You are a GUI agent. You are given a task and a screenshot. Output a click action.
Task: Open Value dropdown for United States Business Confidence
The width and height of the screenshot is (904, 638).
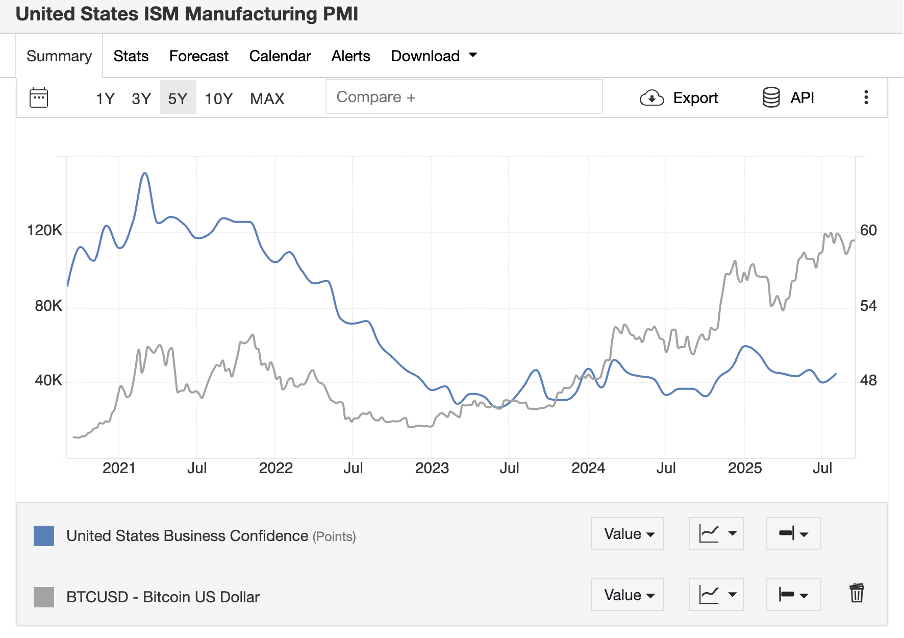[x=629, y=534]
